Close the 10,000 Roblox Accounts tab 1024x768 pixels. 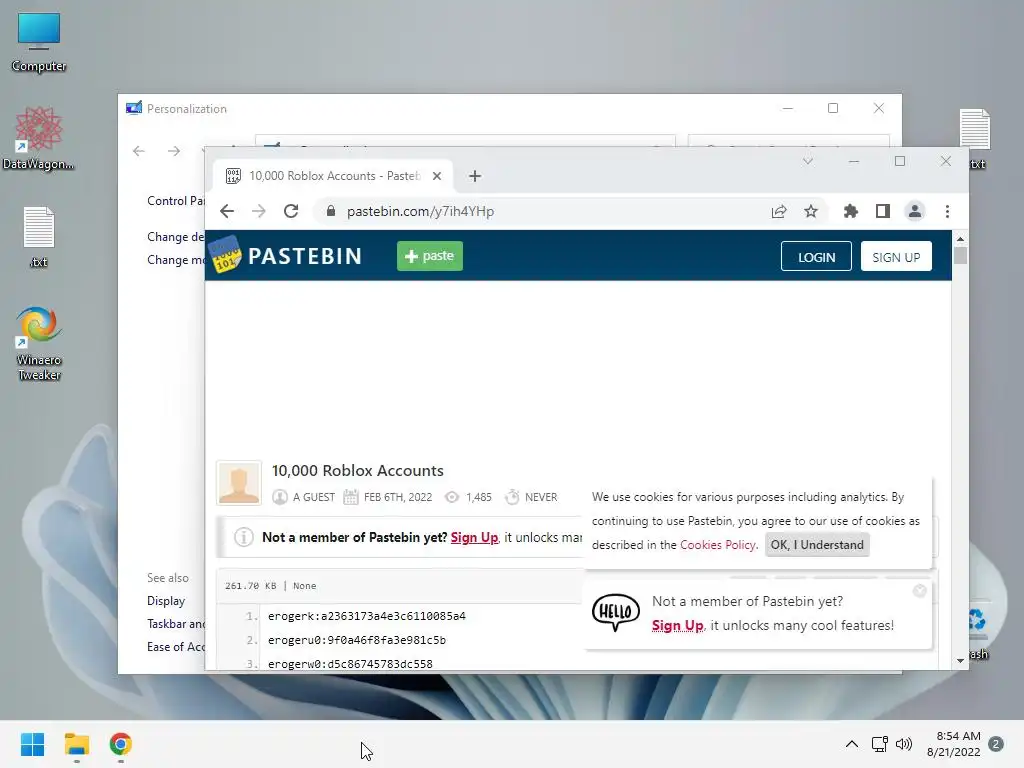(x=437, y=176)
